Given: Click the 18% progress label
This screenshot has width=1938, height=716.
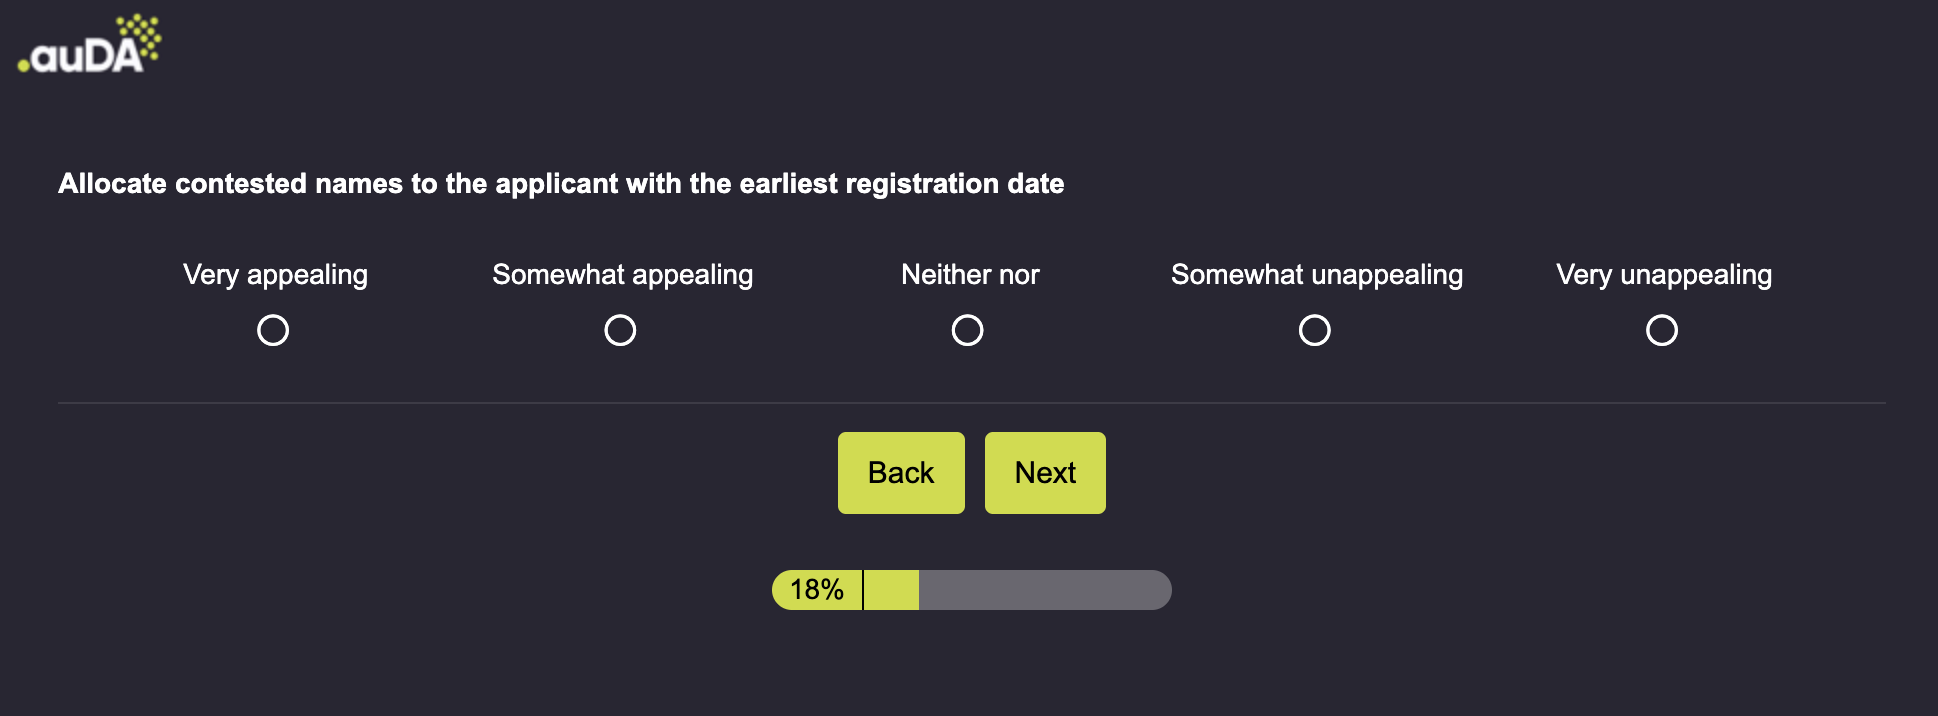Looking at the screenshot, I should coord(816,590).
